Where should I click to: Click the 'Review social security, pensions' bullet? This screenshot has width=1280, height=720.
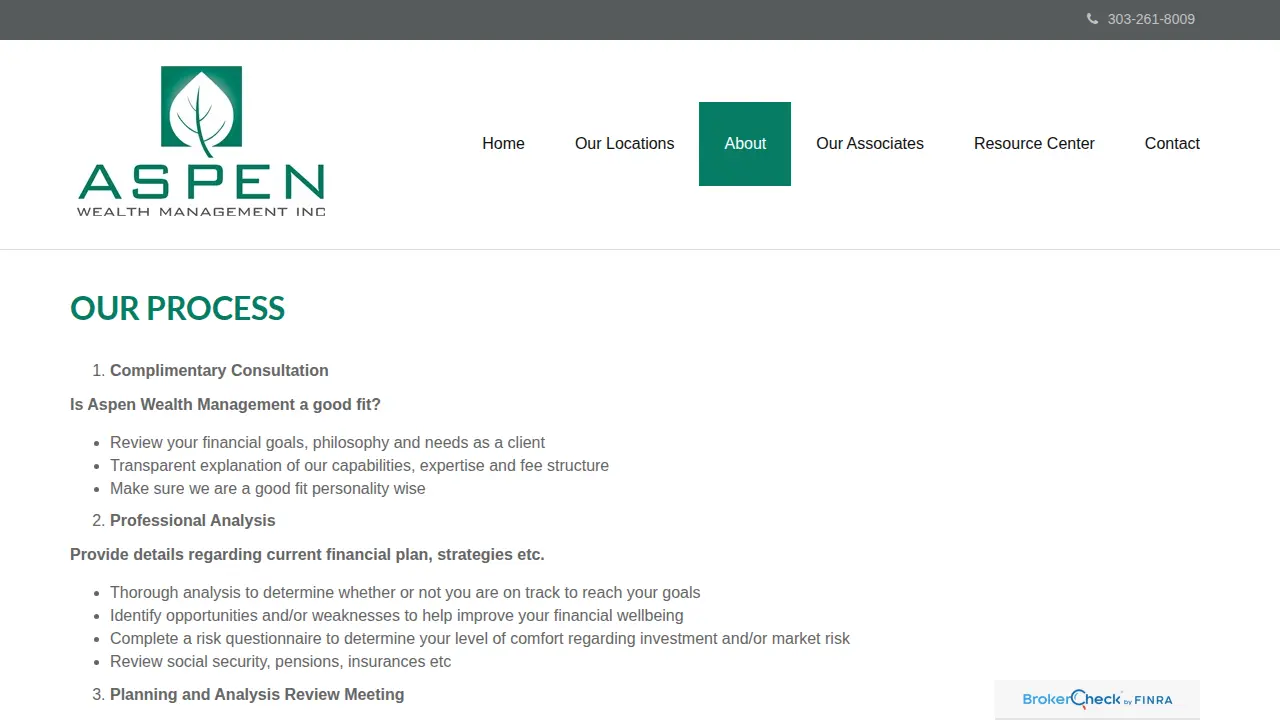[x=280, y=661]
